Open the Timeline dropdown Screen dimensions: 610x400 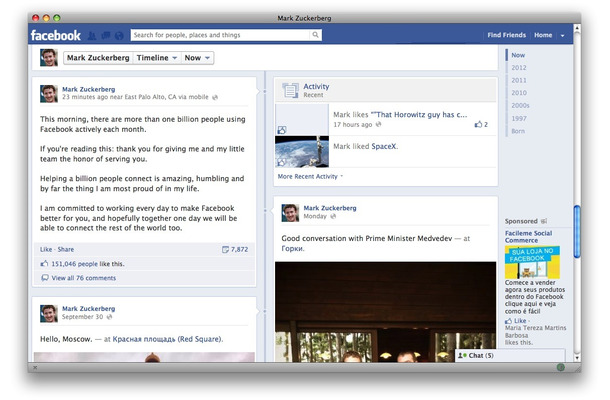point(157,58)
